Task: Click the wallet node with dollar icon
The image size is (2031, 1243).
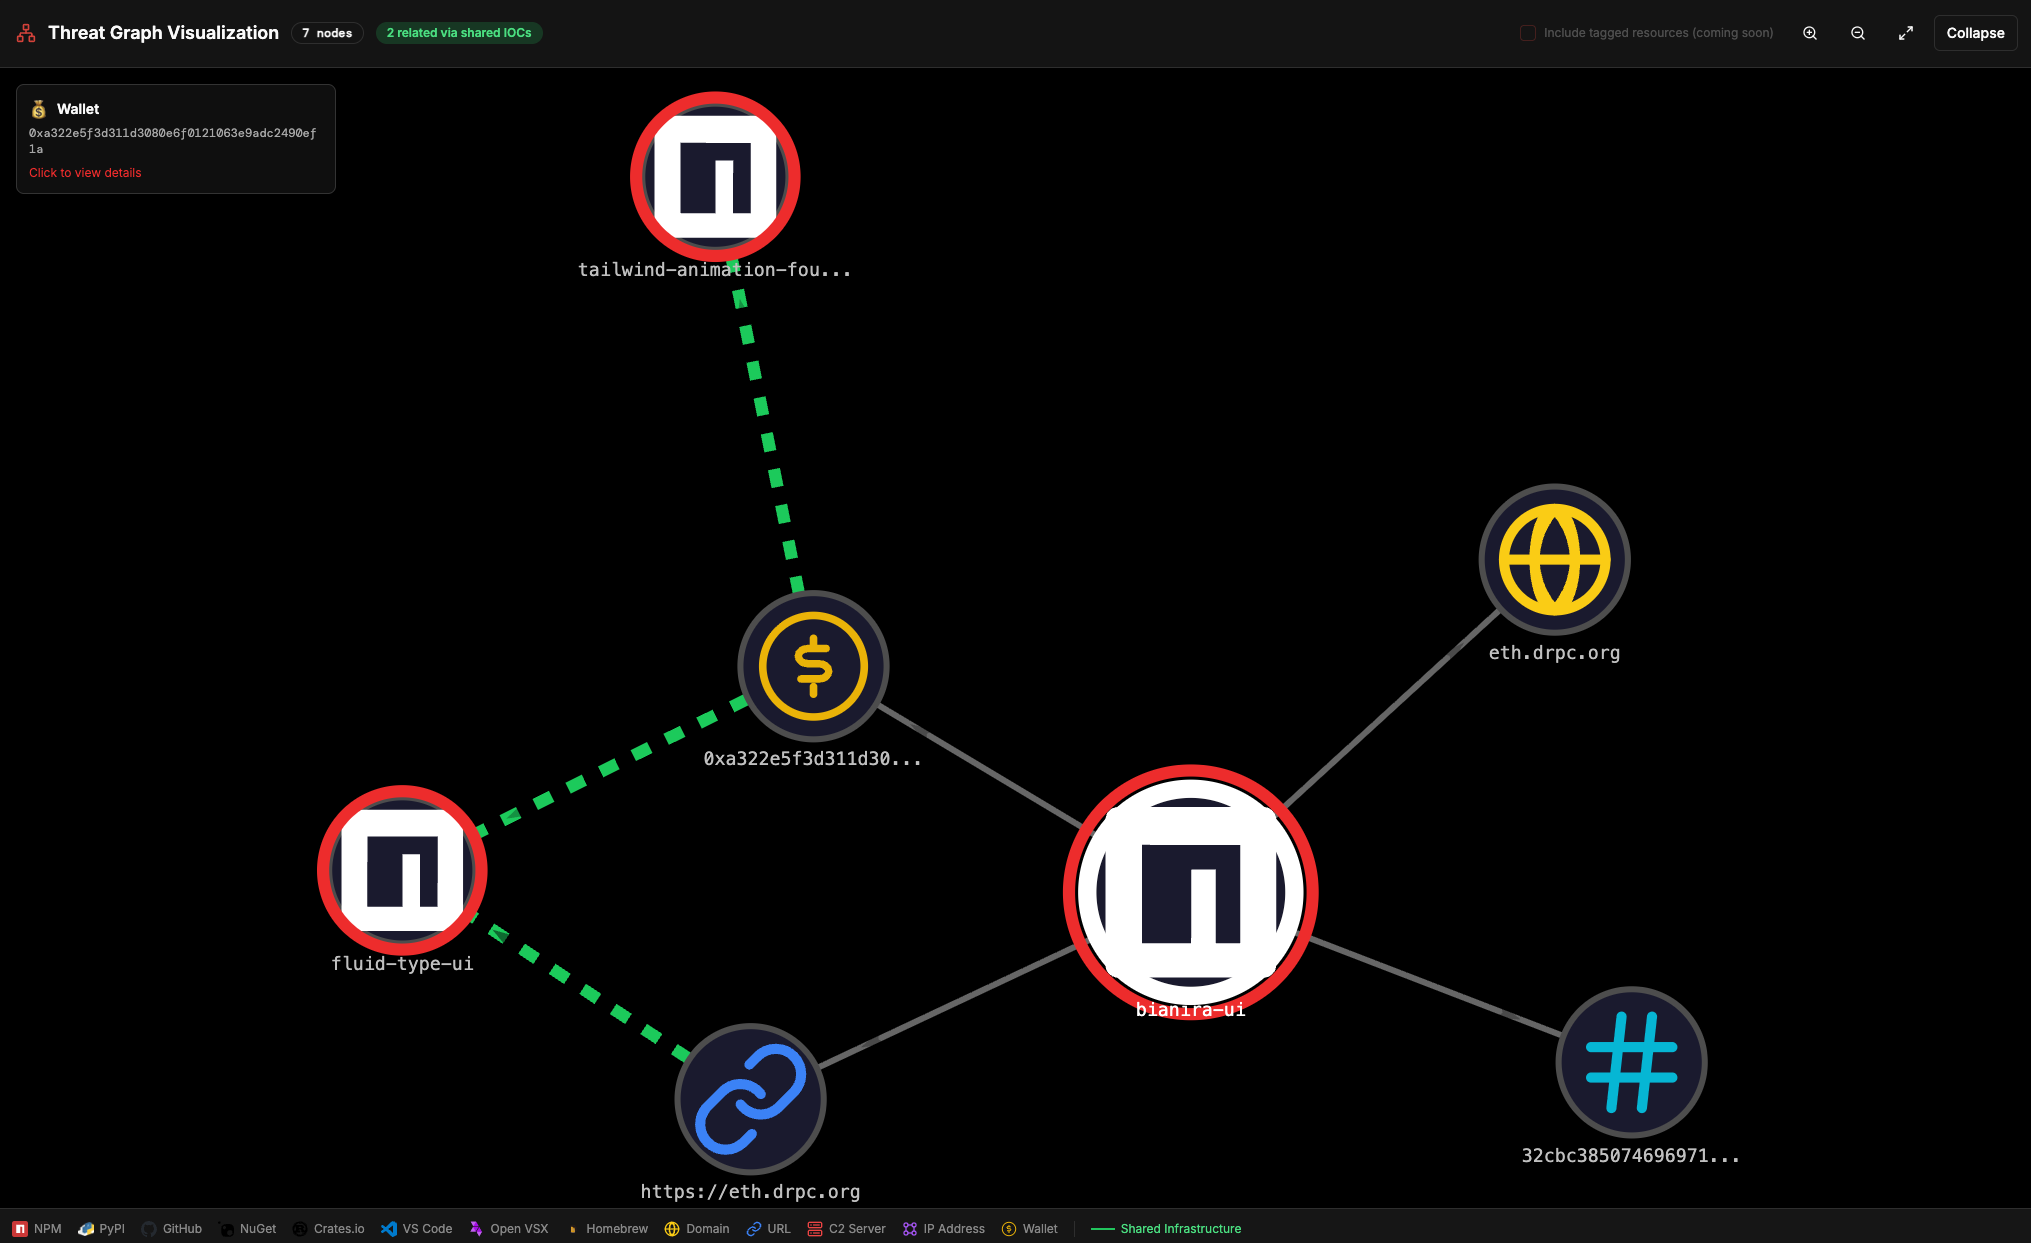Action: [813, 666]
